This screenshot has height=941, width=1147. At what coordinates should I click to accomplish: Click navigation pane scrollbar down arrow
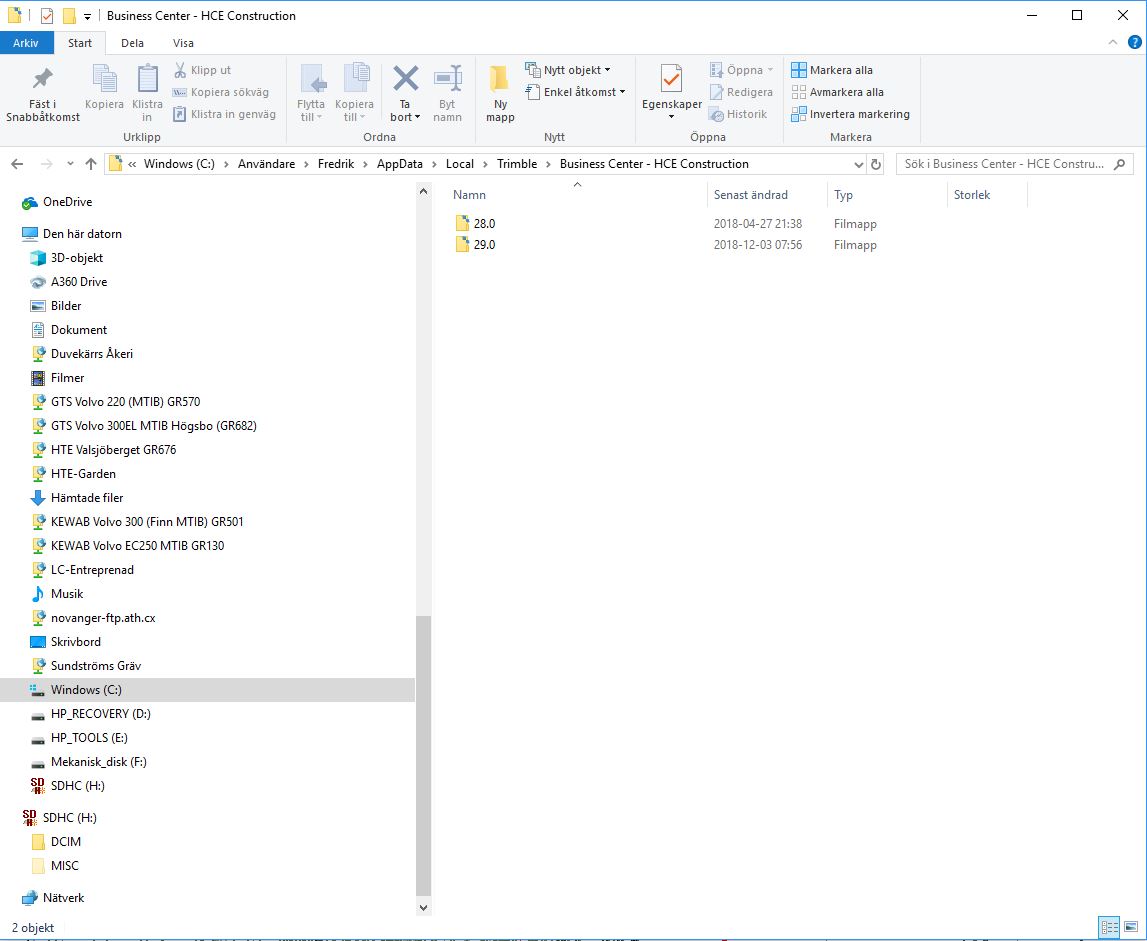coord(423,907)
